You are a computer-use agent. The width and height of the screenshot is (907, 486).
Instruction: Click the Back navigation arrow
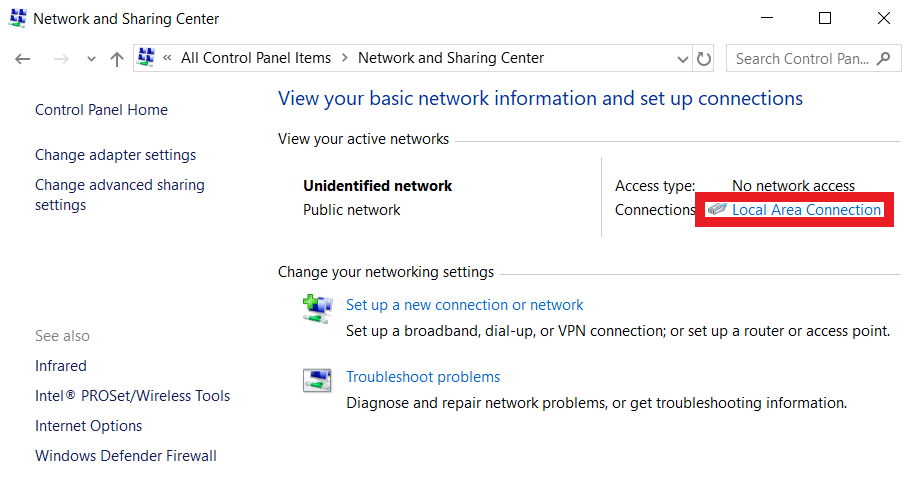(x=23, y=59)
